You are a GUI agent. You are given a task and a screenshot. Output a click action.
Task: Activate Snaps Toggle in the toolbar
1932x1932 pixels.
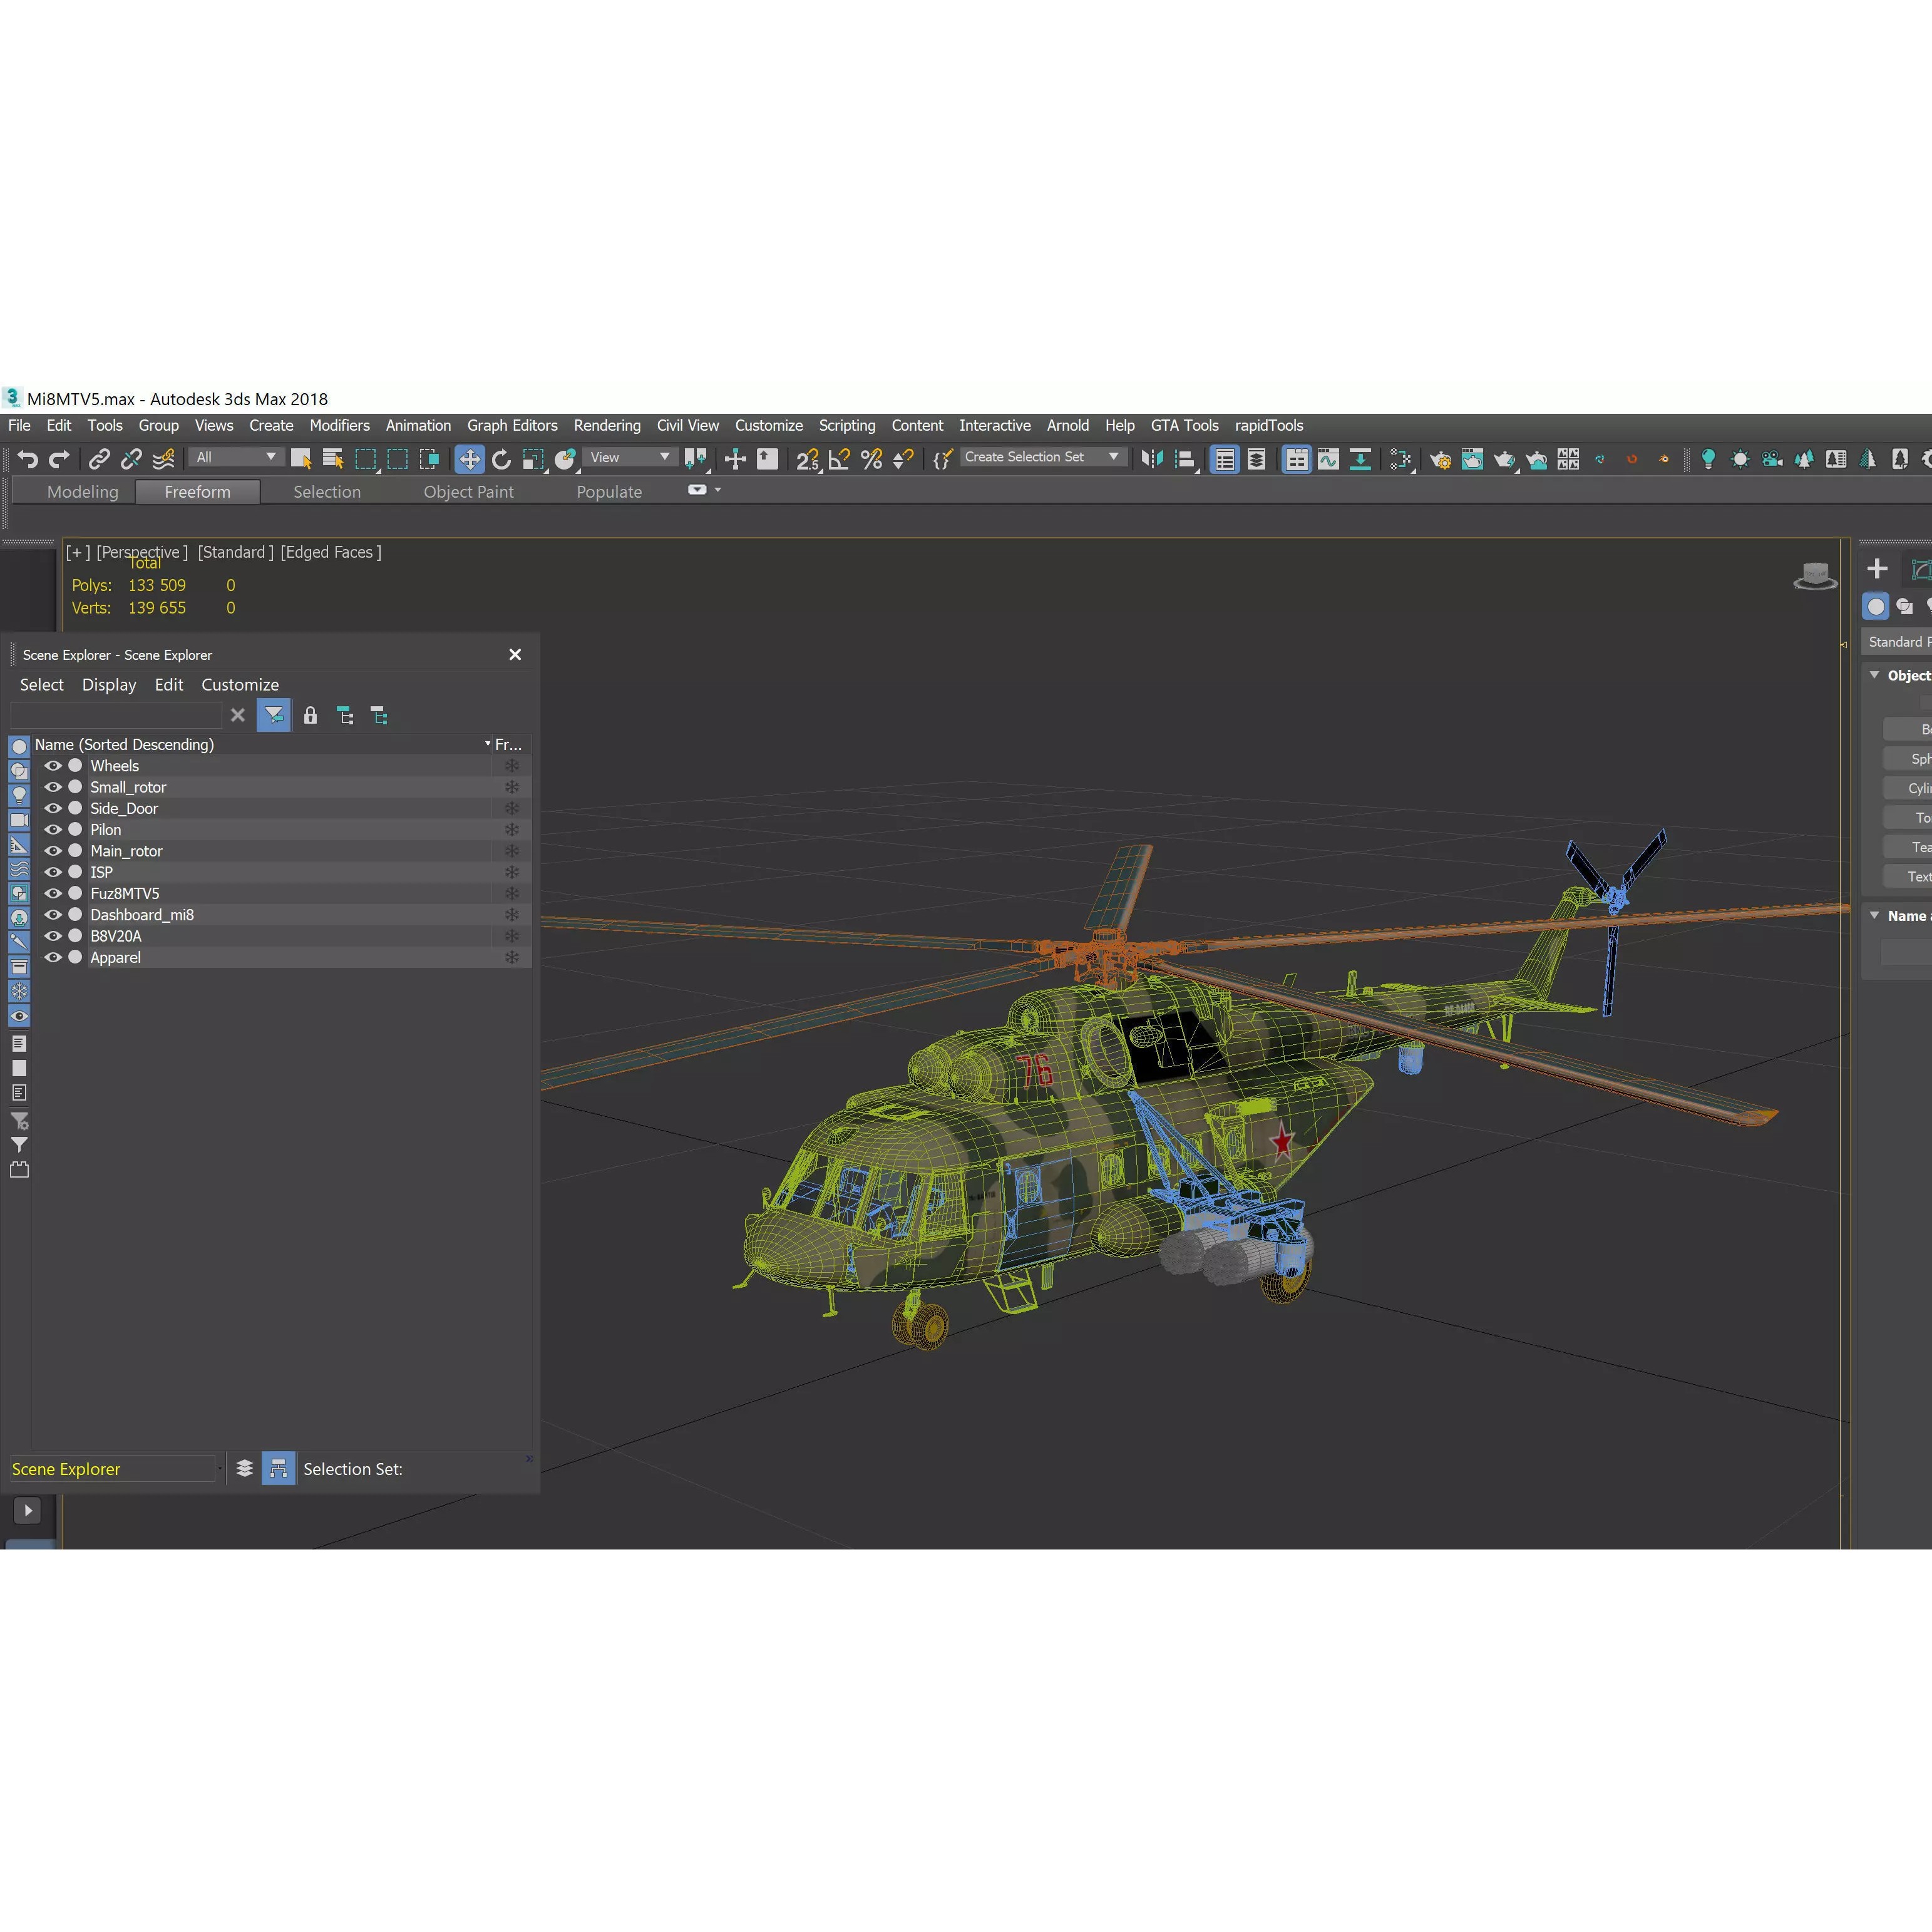tap(808, 460)
